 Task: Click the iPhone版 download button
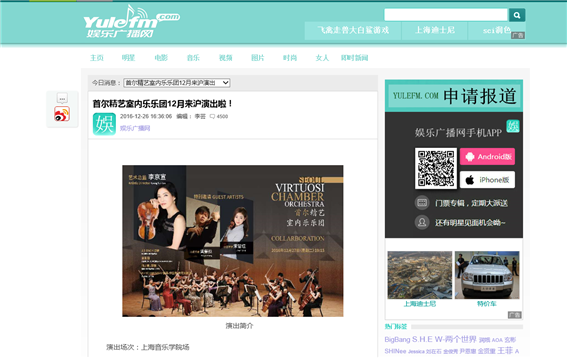[x=487, y=180]
